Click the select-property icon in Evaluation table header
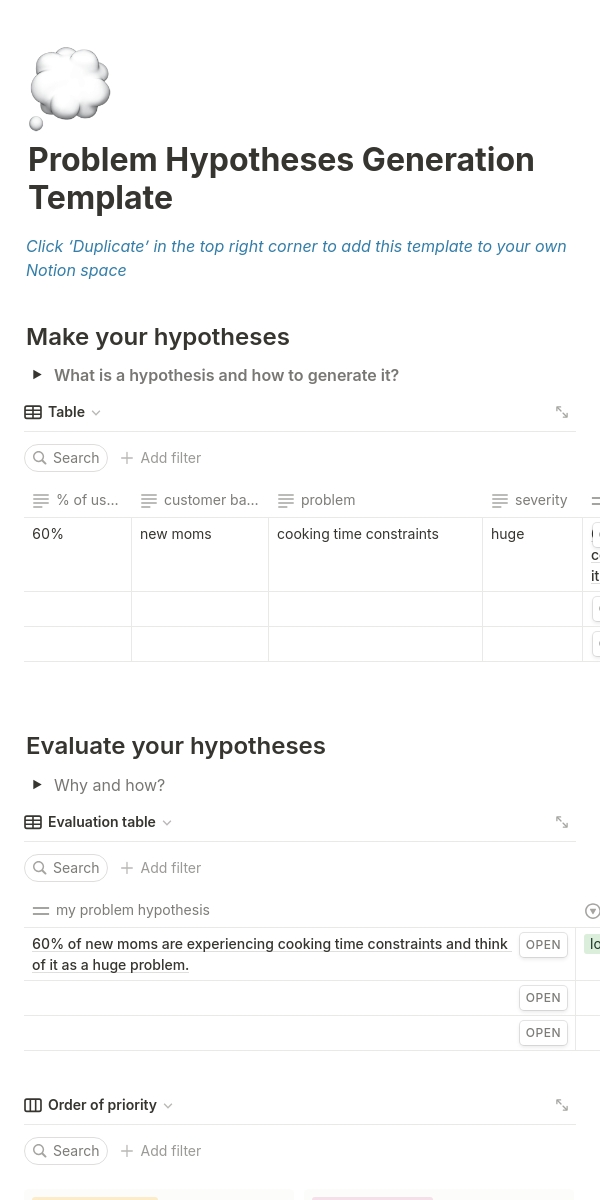Screen dimensions: 600x1200 pos(592,911)
